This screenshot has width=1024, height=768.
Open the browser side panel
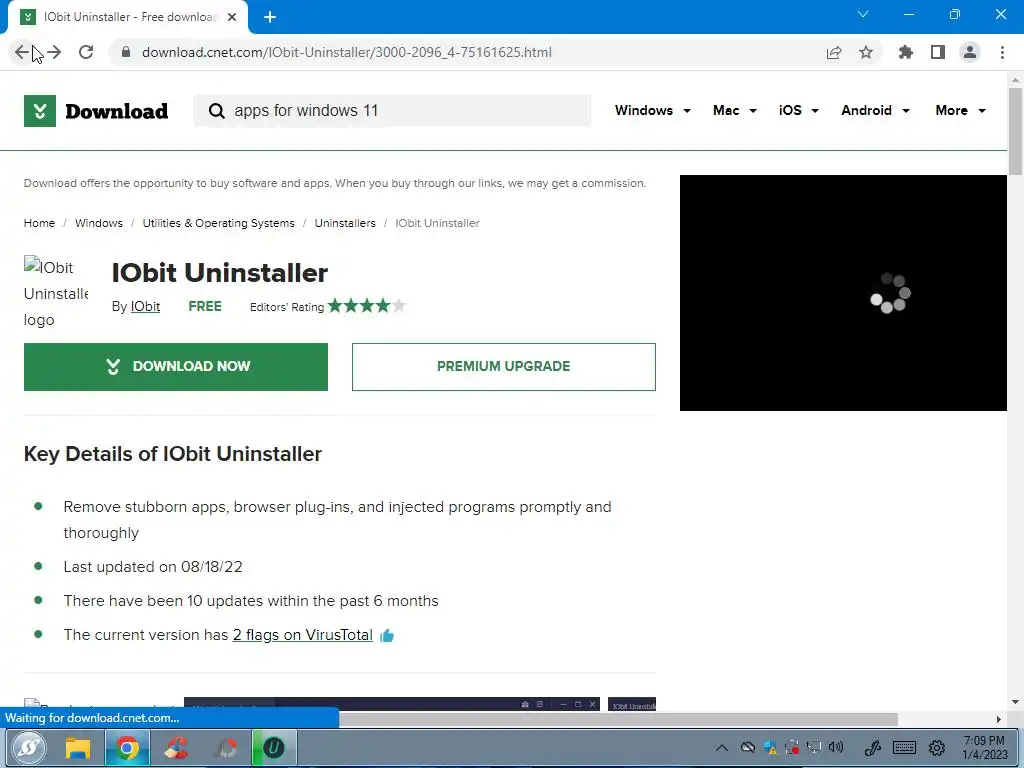pos(938,52)
